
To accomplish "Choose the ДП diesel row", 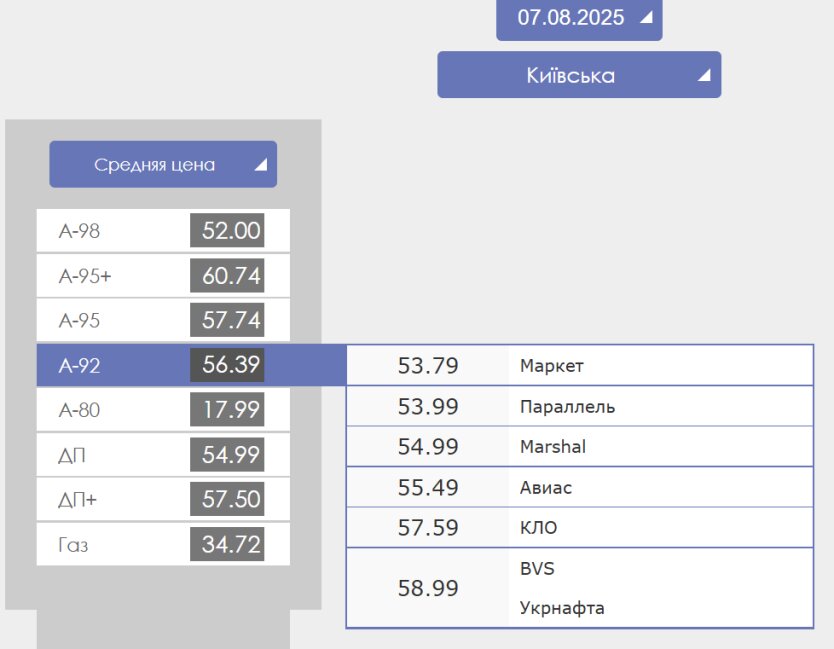I will tap(163, 455).
